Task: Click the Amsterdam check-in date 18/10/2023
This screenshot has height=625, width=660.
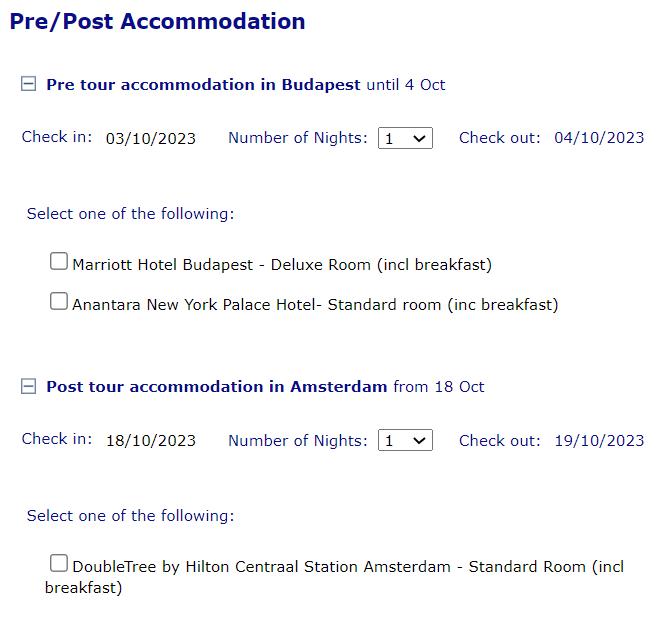Action: (151, 441)
